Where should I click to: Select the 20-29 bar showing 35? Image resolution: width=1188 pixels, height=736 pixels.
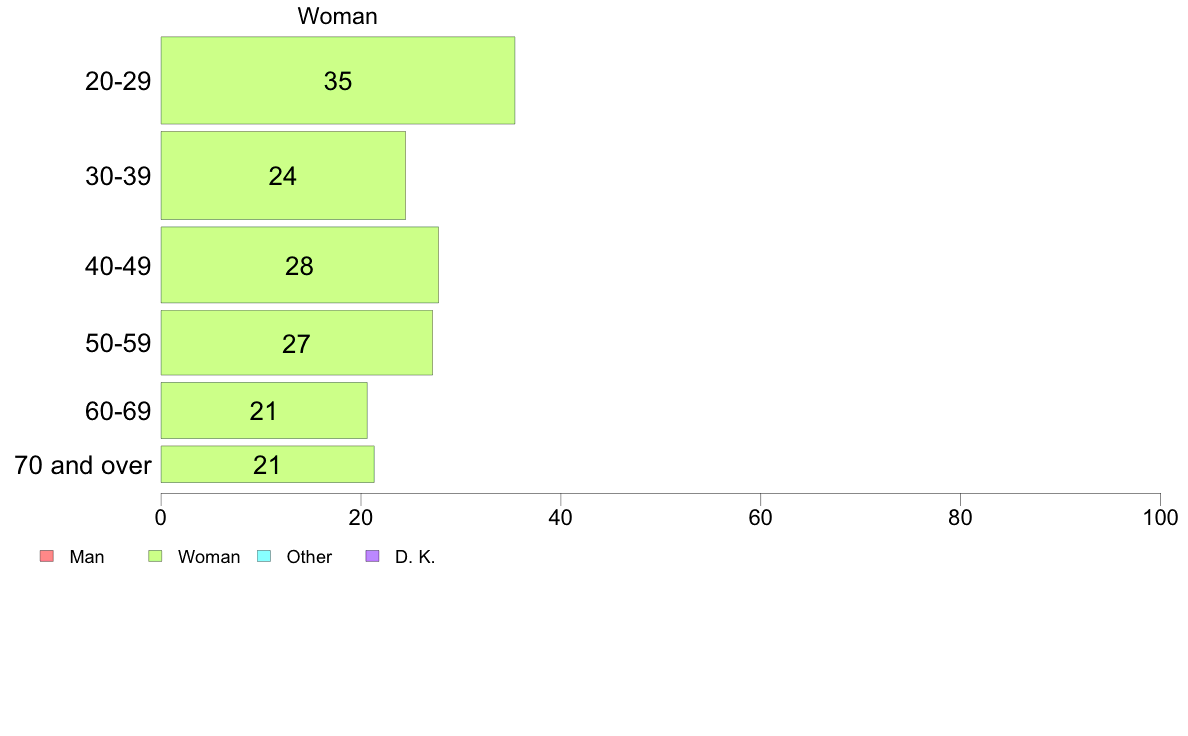(x=338, y=80)
